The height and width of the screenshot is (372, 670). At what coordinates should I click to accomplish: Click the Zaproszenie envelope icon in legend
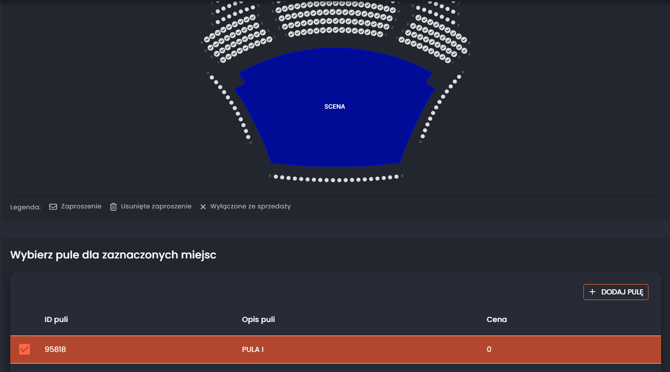(x=53, y=207)
